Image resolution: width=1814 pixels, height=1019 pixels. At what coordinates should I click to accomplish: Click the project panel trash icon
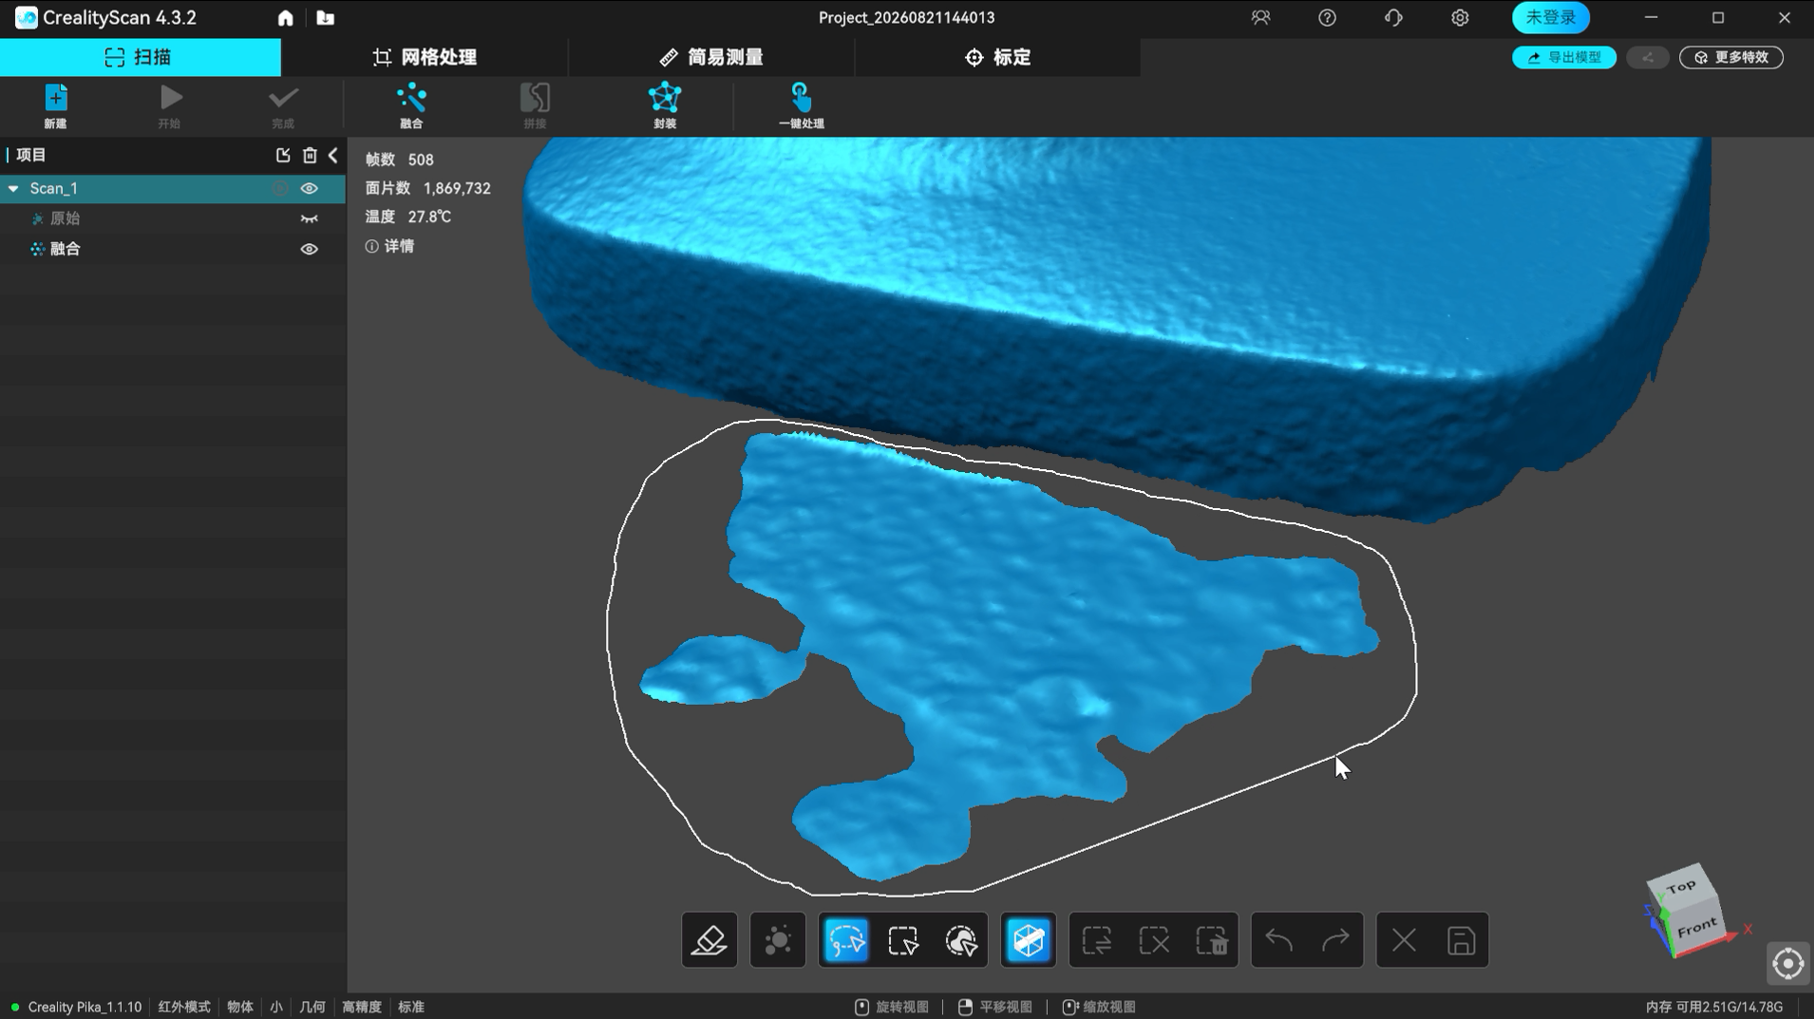pyautogui.click(x=310, y=155)
